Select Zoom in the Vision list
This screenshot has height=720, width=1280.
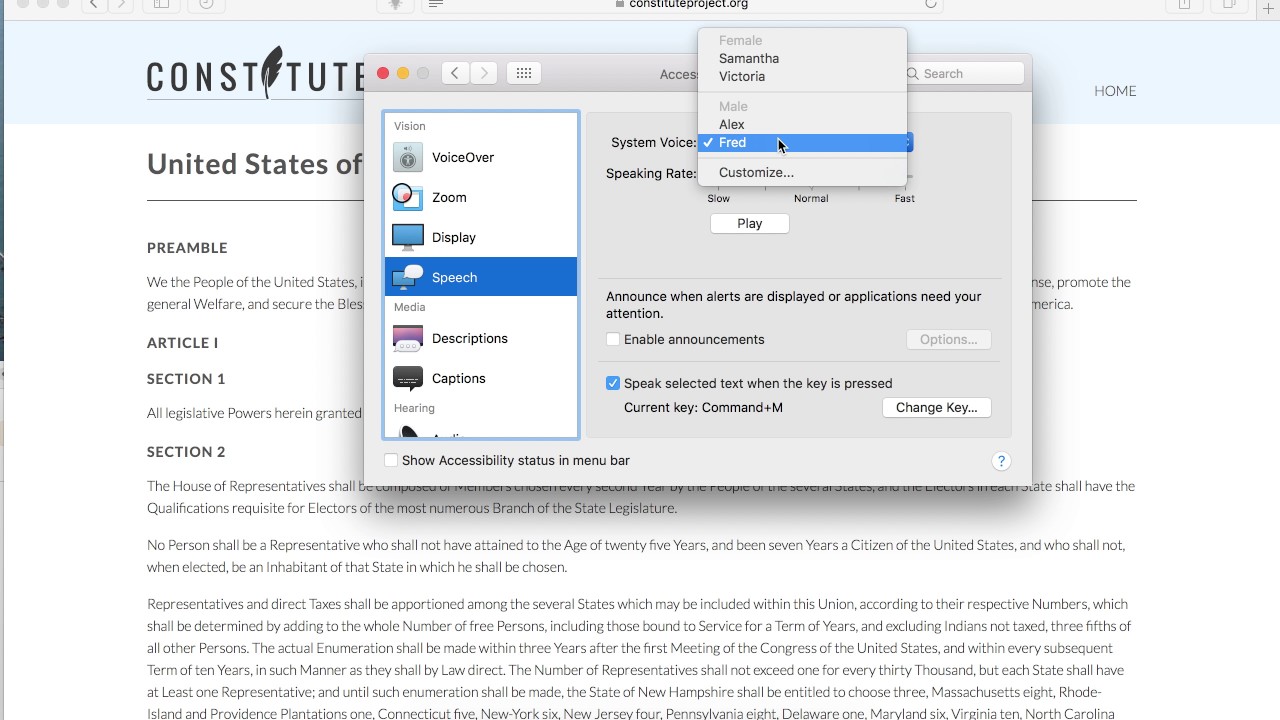481,197
